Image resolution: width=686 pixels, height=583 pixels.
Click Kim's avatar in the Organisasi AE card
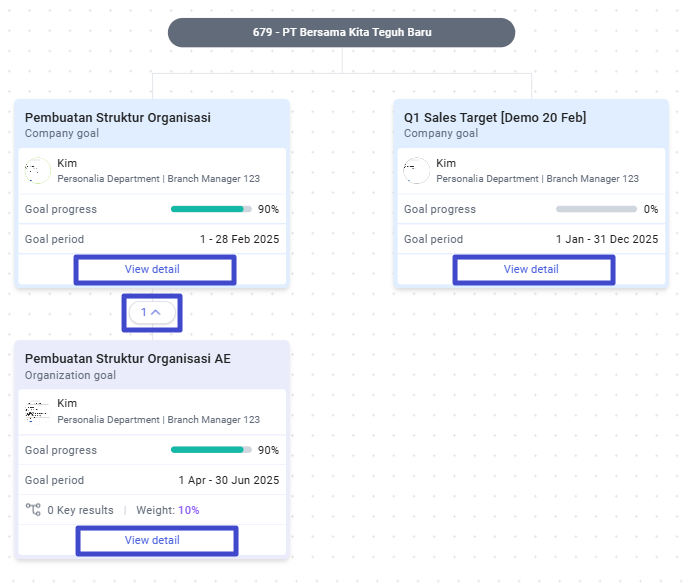pos(38,412)
